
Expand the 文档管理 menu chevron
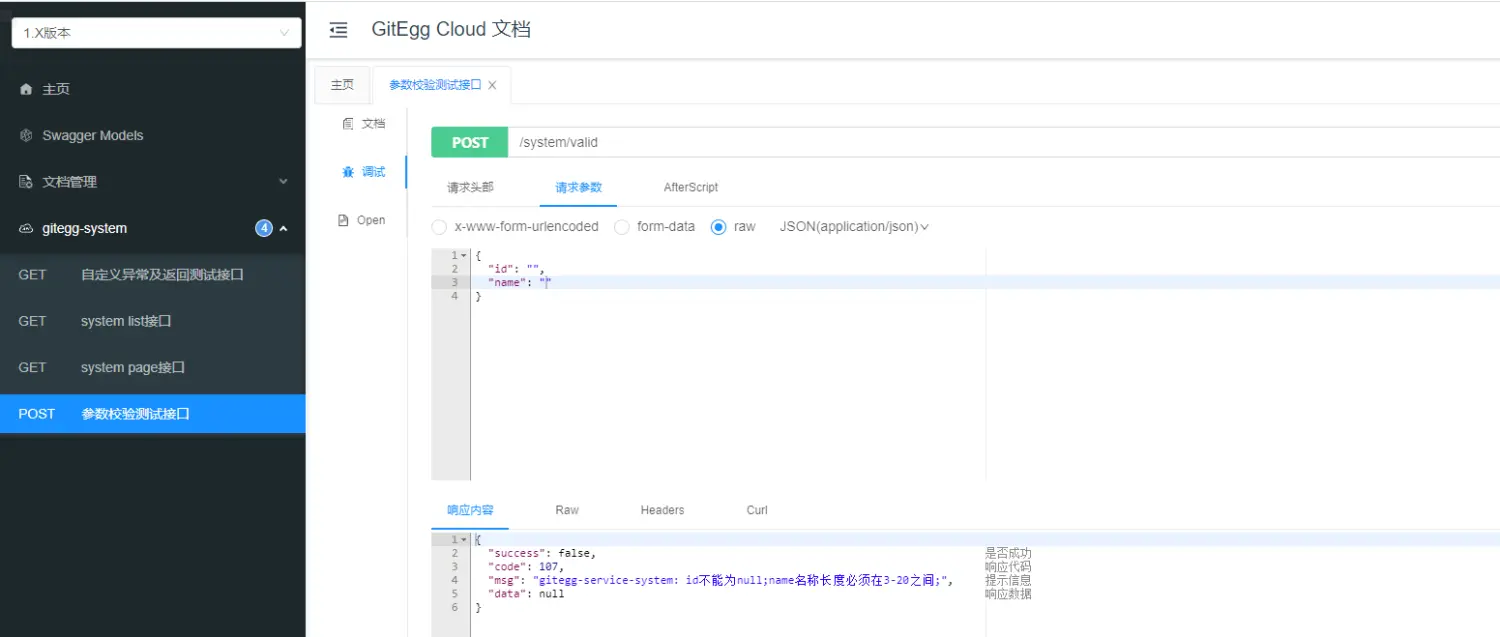[x=283, y=182]
